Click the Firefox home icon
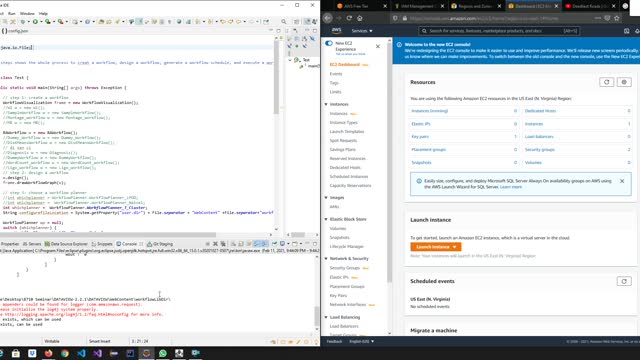The width and height of the screenshot is (640, 360). 360,18
